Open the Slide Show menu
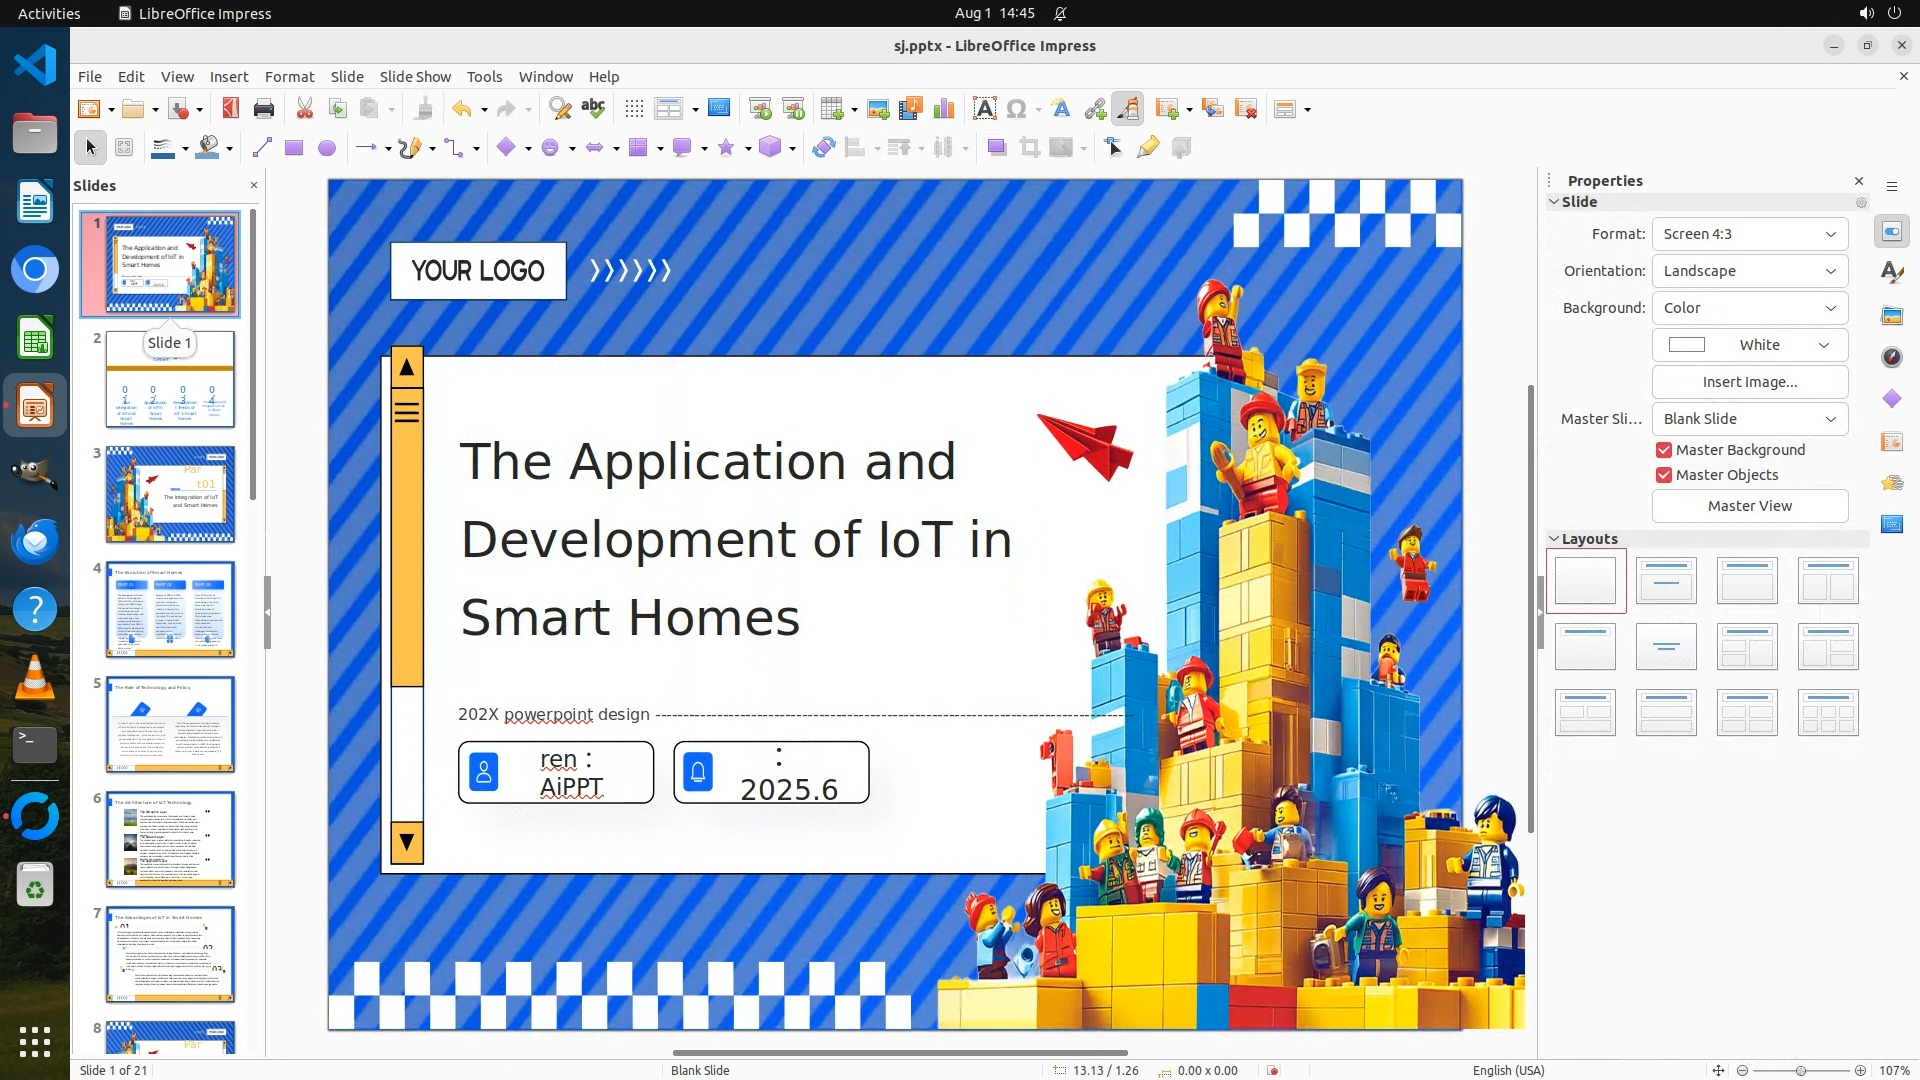The image size is (1920, 1080). 414,77
